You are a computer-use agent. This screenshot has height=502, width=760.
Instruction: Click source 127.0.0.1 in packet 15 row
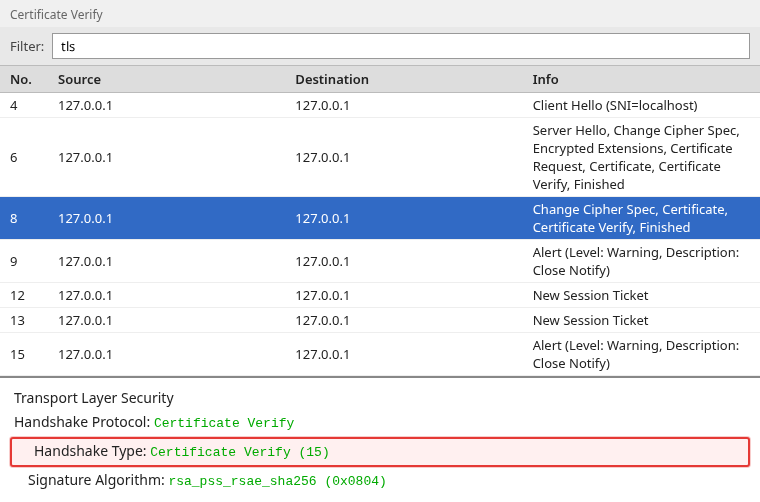(x=85, y=354)
